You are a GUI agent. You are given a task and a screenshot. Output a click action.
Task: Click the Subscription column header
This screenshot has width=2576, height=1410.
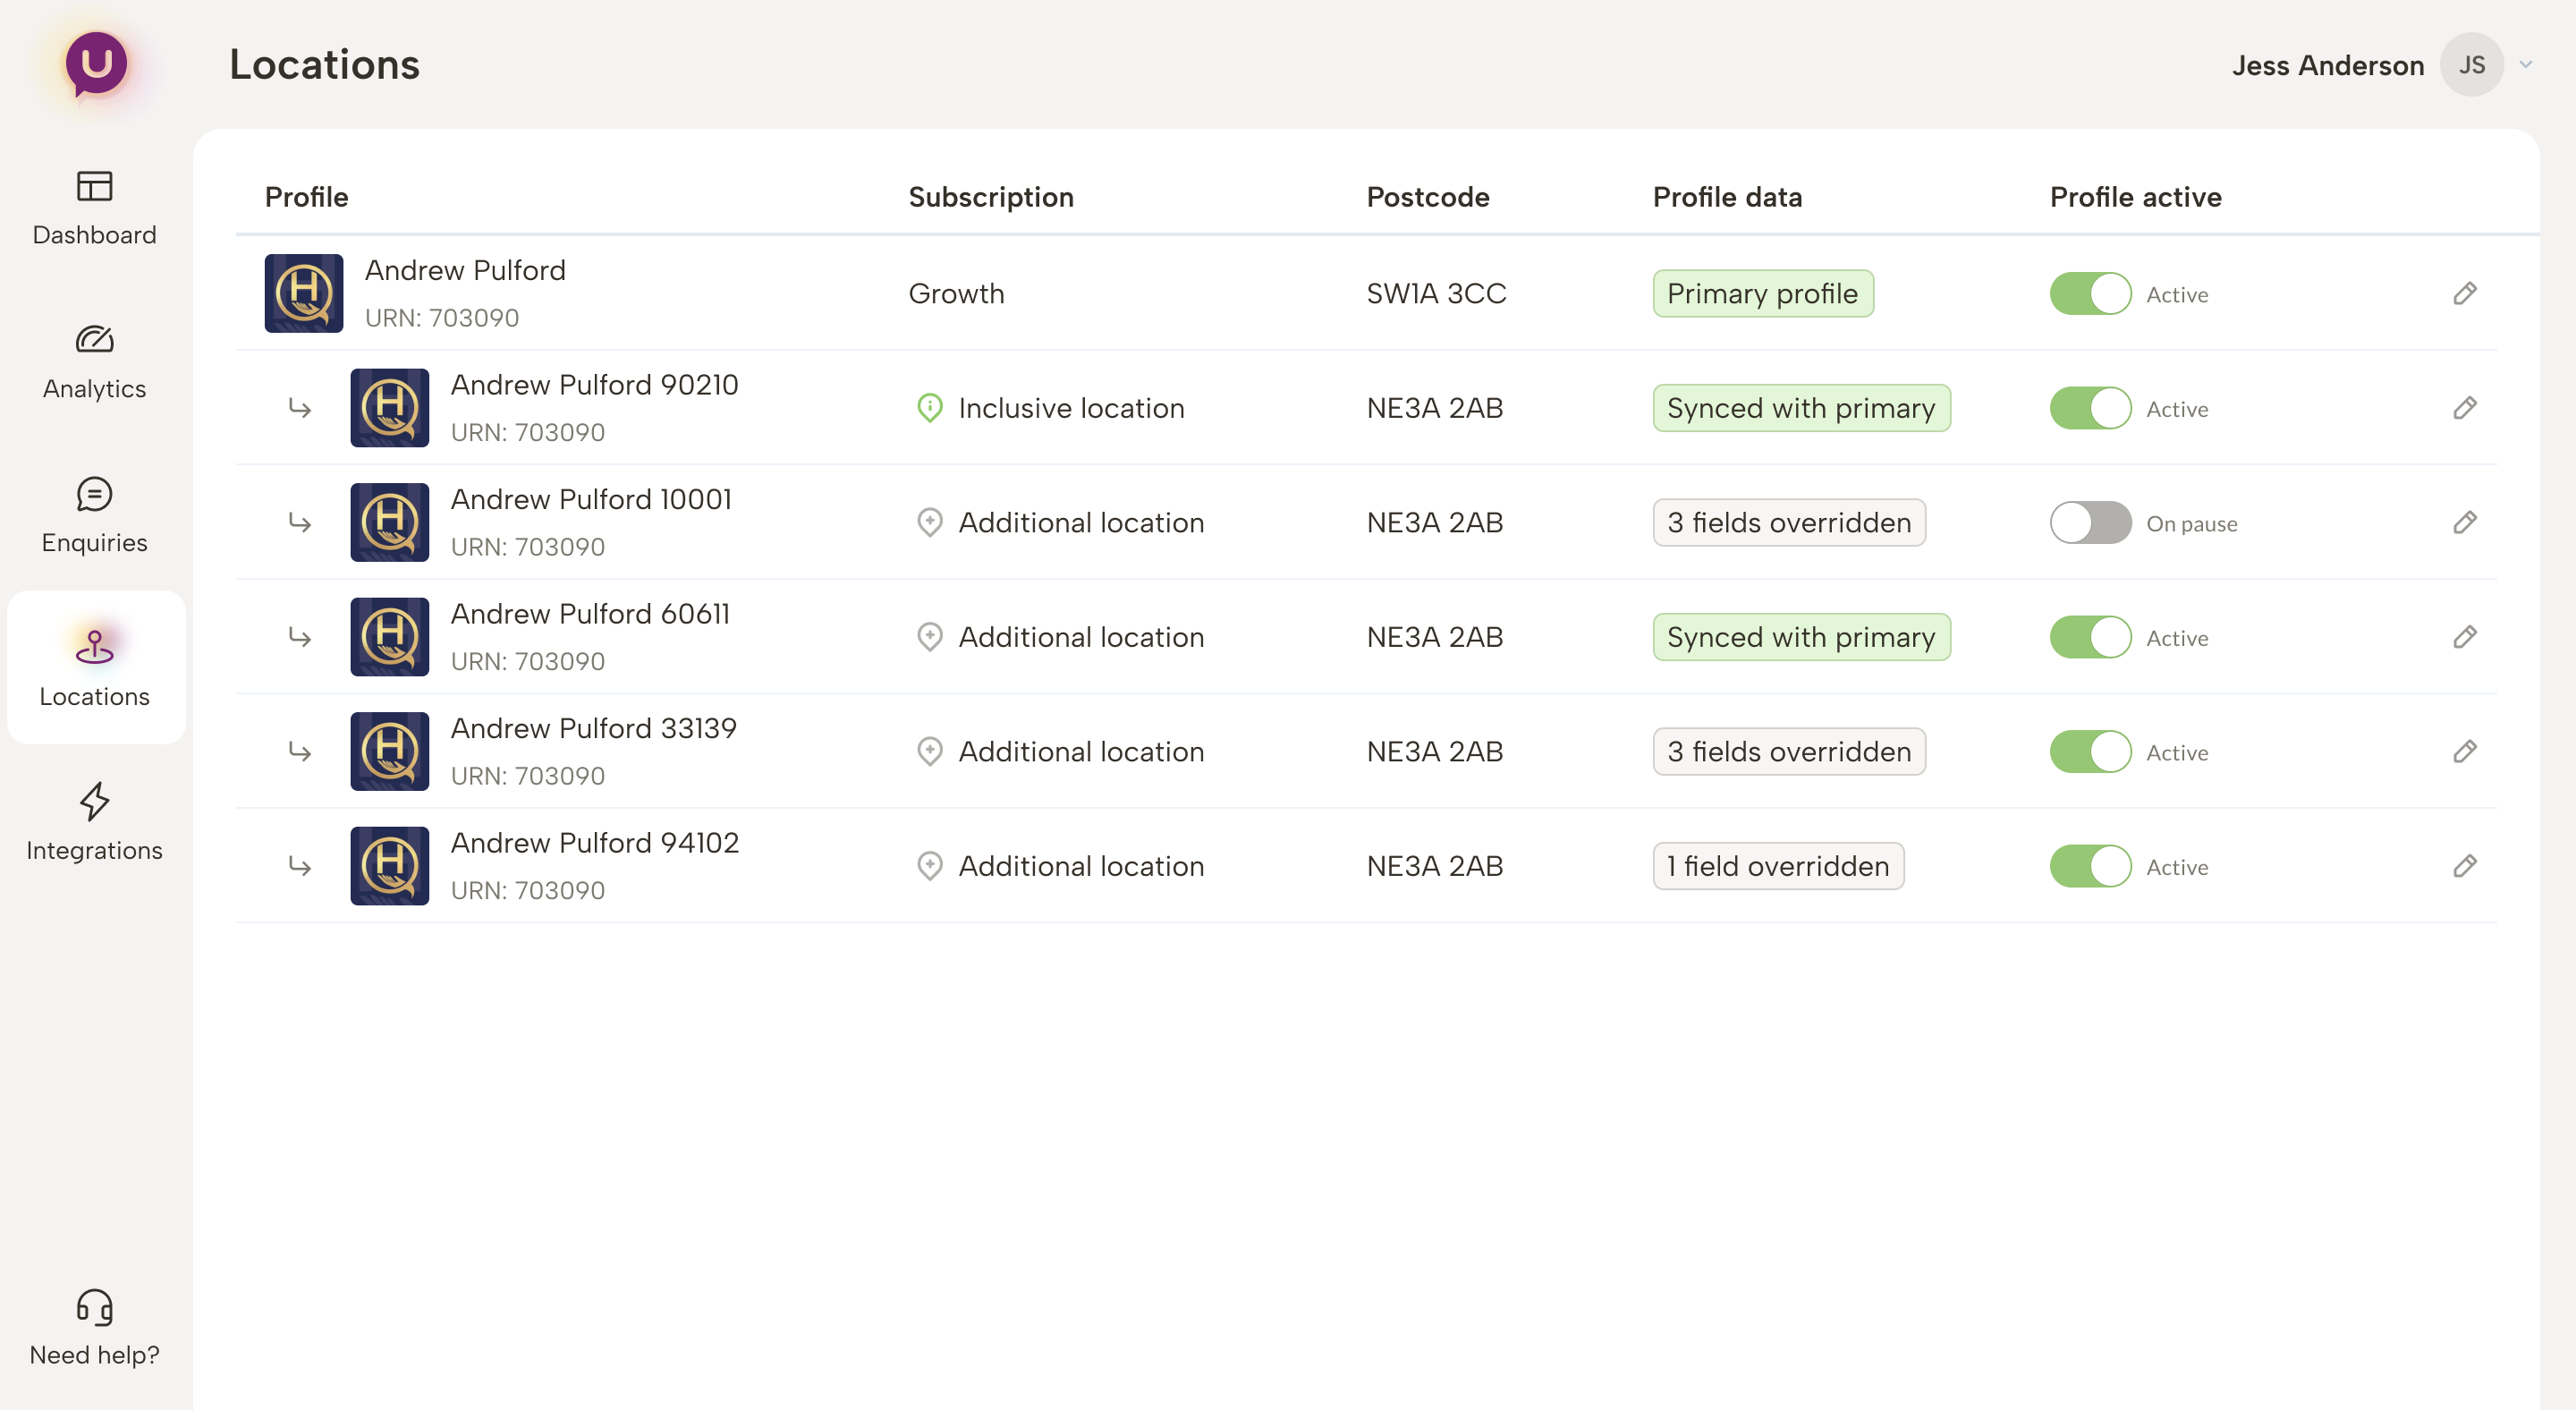[991, 197]
